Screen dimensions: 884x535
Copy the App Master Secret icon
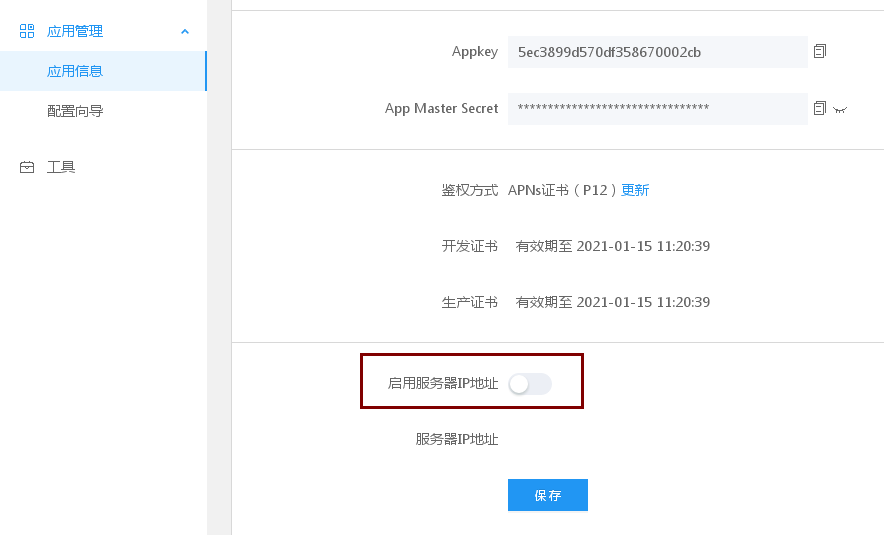pyautogui.click(x=820, y=108)
